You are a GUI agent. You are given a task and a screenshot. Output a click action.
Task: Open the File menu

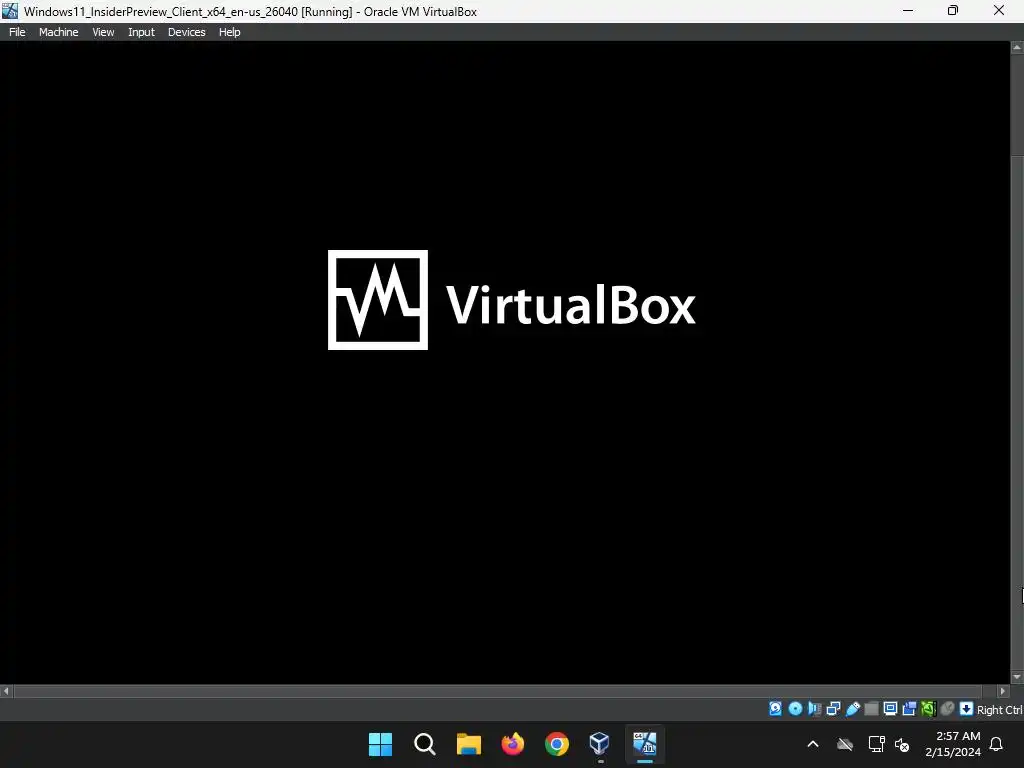point(17,32)
